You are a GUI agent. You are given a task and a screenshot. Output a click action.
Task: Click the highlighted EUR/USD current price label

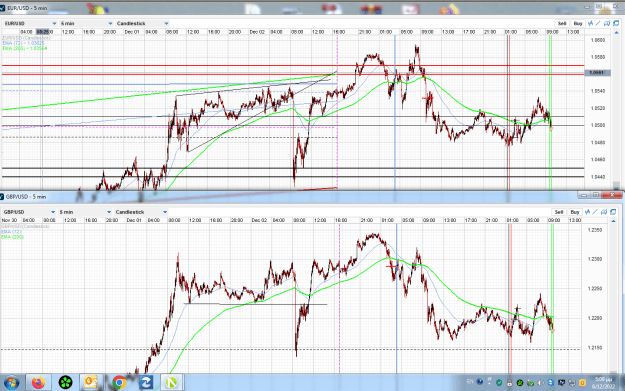pyautogui.click(x=597, y=73)
